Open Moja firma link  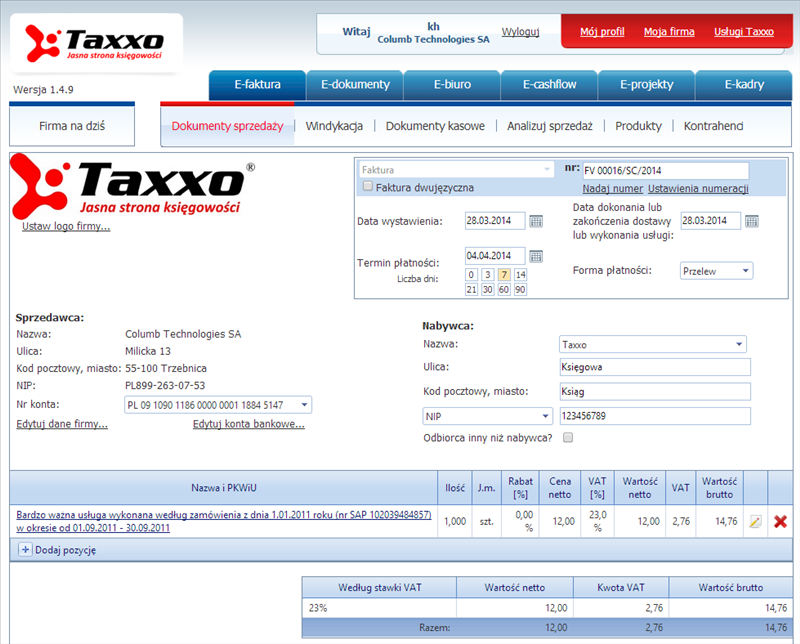(669, 32)
